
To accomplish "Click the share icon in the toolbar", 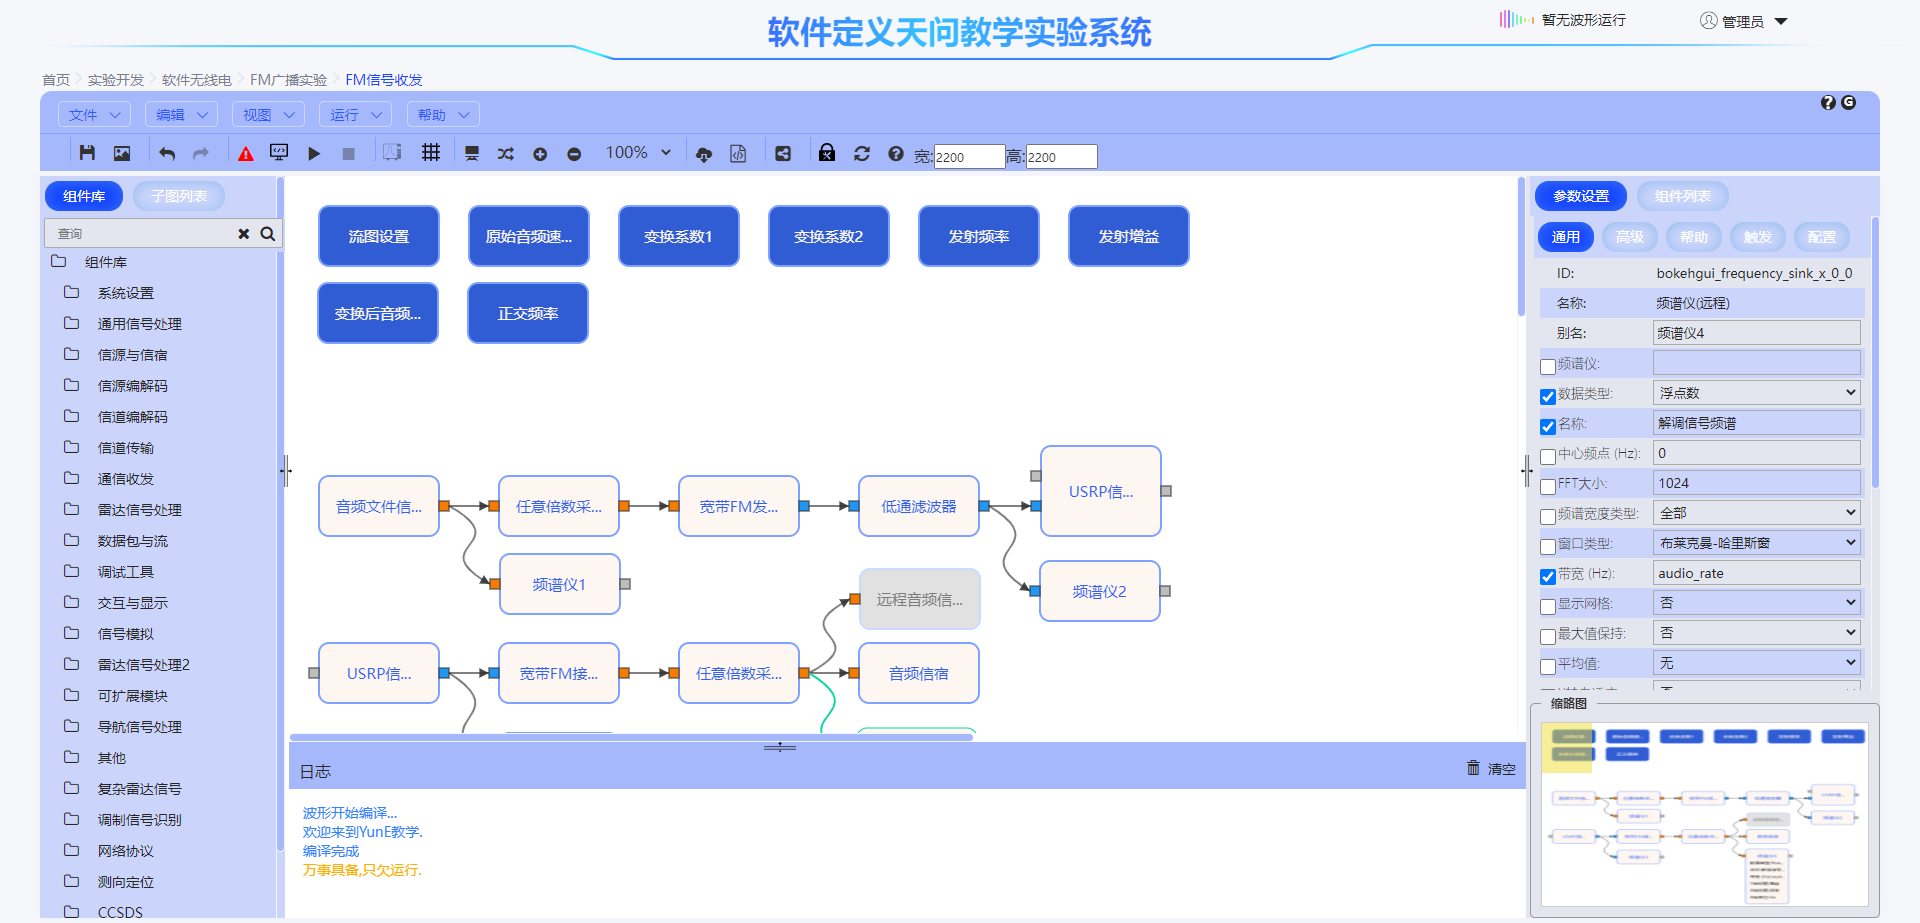I will (783, 153).
